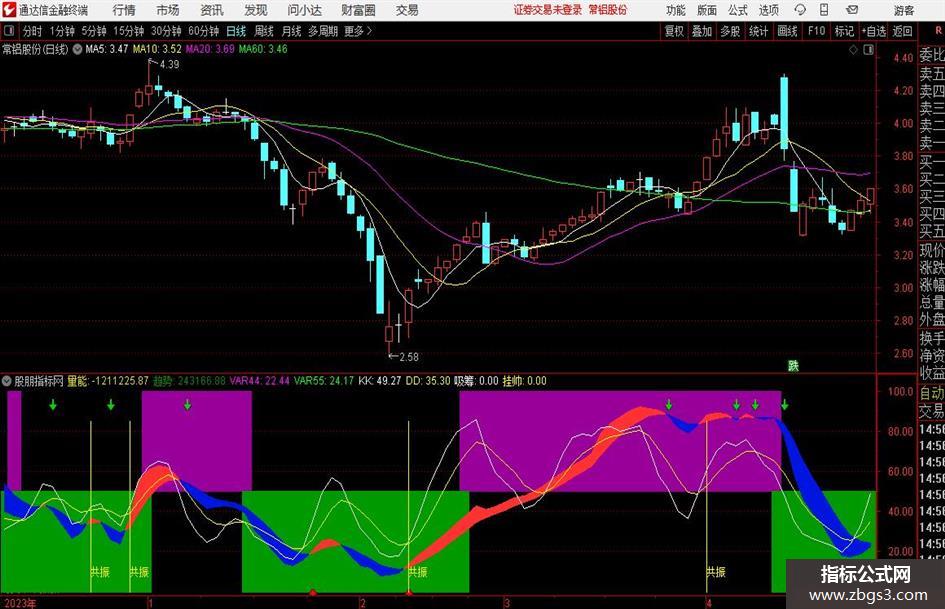Click the 叠加 overlay button
This screenshot has width=945, height=609.
click(x=702, y=31)
